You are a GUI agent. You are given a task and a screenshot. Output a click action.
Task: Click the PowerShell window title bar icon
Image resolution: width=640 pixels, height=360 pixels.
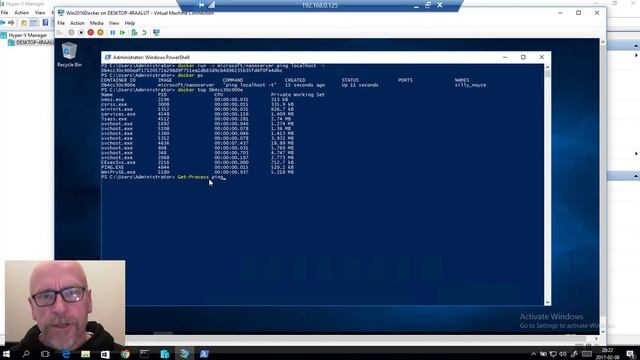point(107,57)
